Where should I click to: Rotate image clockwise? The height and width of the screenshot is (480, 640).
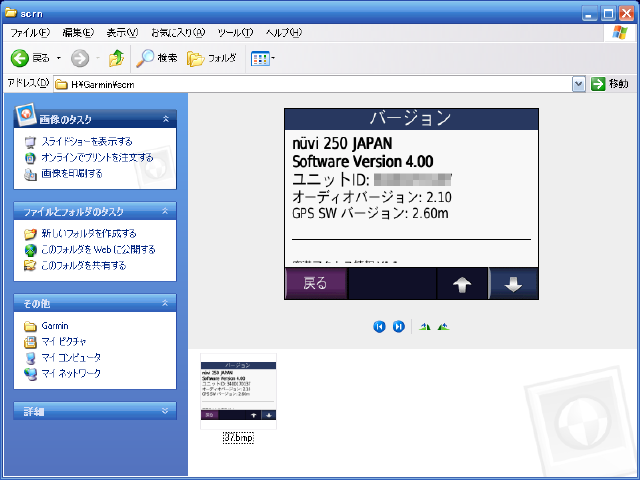tap(425, 327)
